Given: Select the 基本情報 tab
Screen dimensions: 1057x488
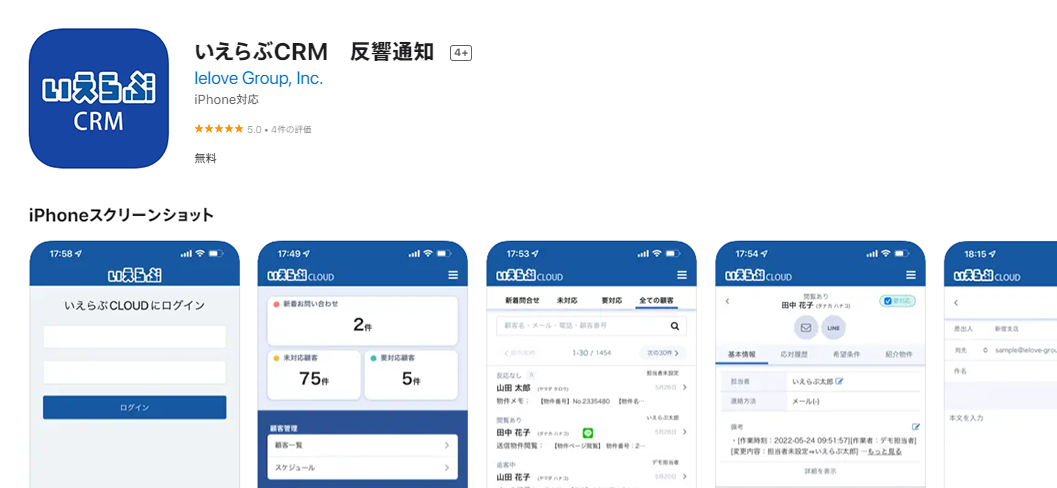Looking at the screenshot, I should pos(742,354).
